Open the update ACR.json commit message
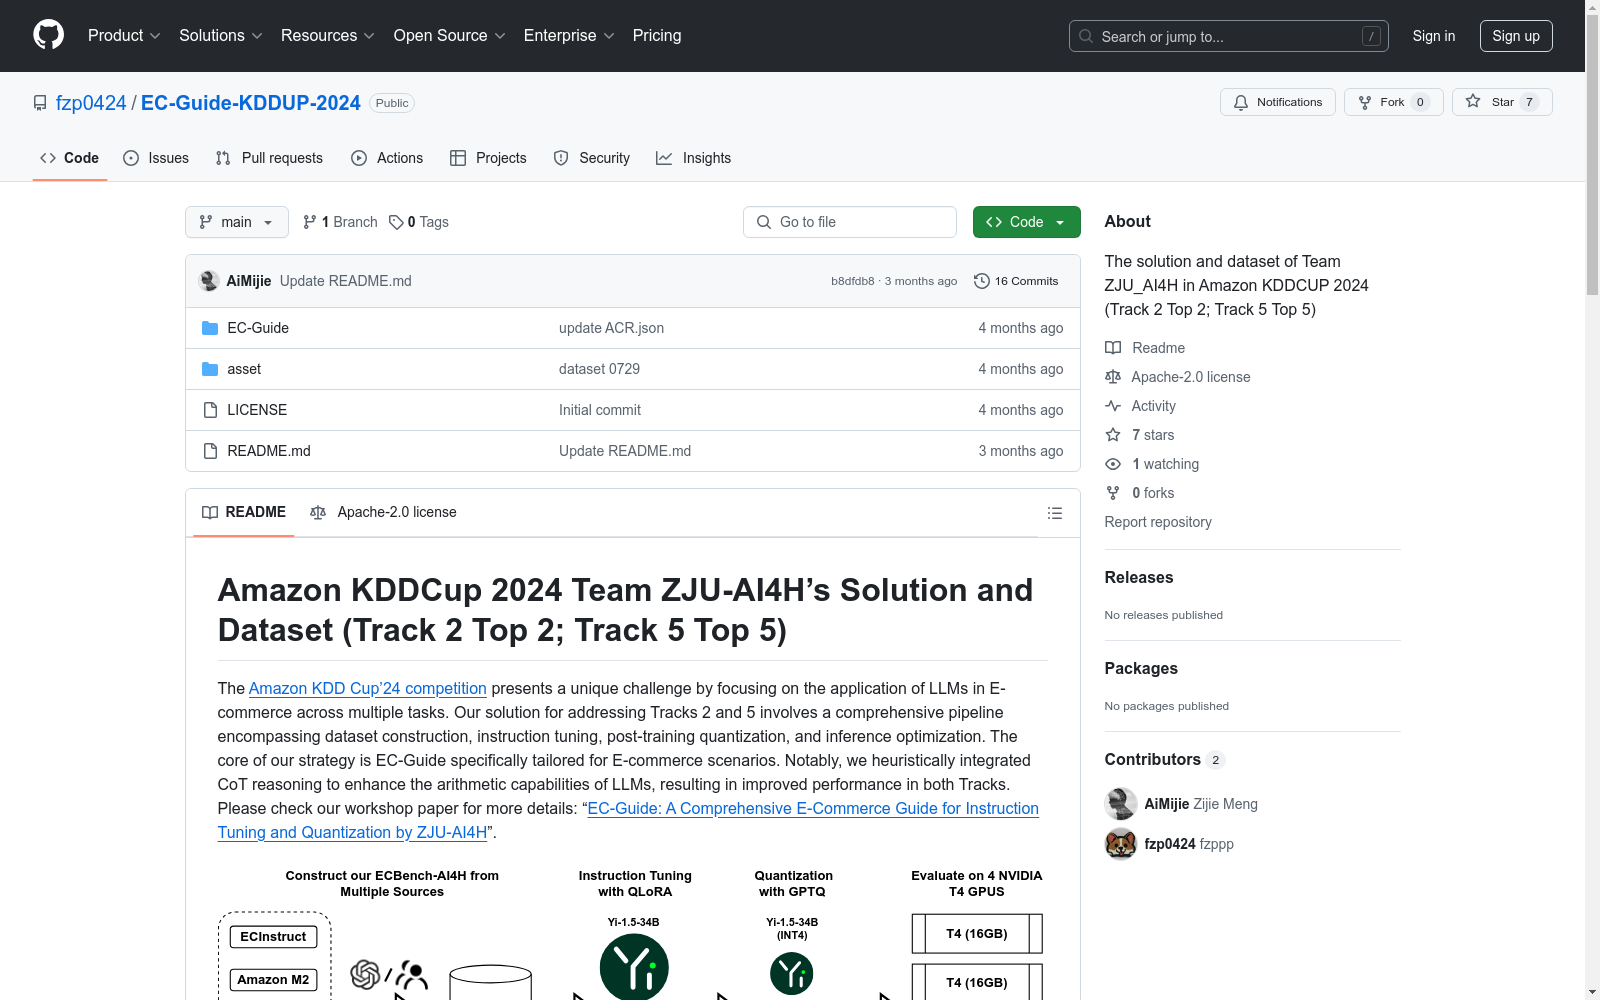This screenshot has width=1600, height=1000. pos(611,328)
